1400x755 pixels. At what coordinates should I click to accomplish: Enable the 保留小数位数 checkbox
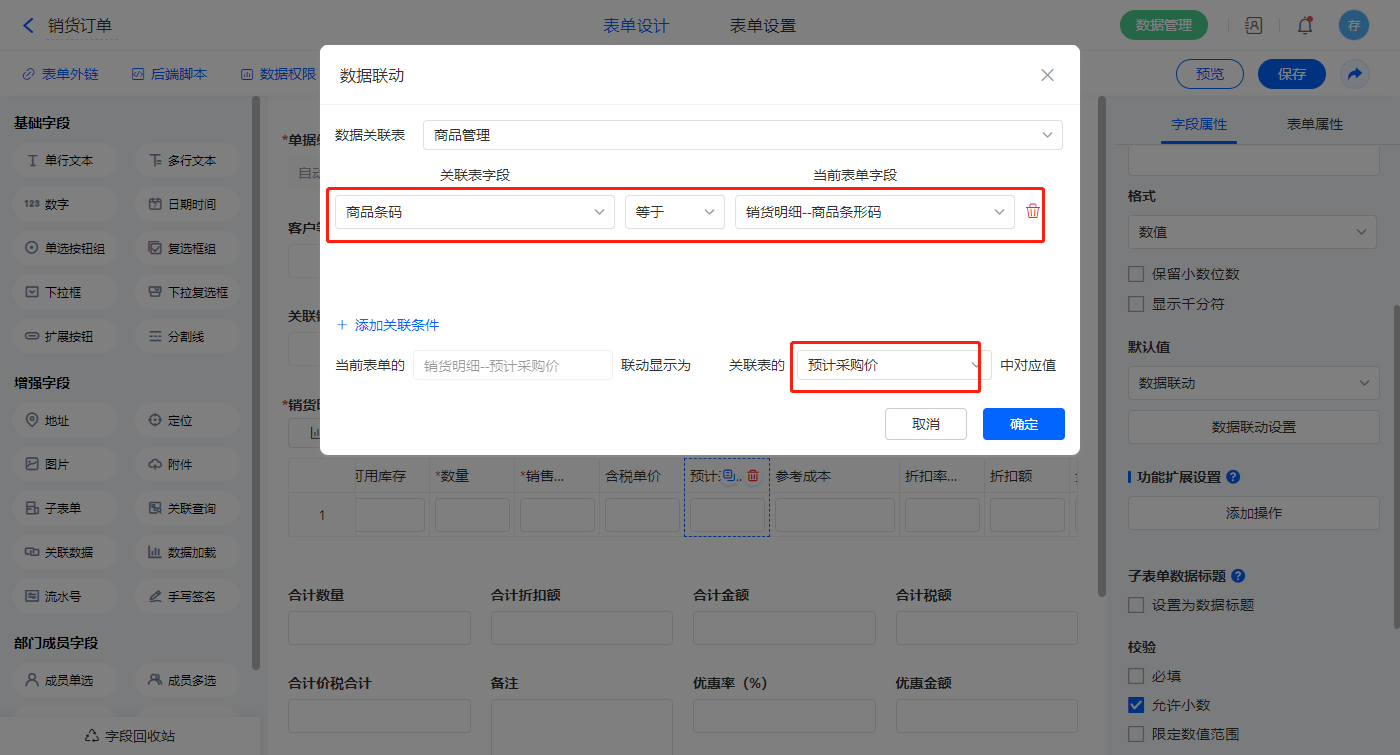tap(1136, 274)
